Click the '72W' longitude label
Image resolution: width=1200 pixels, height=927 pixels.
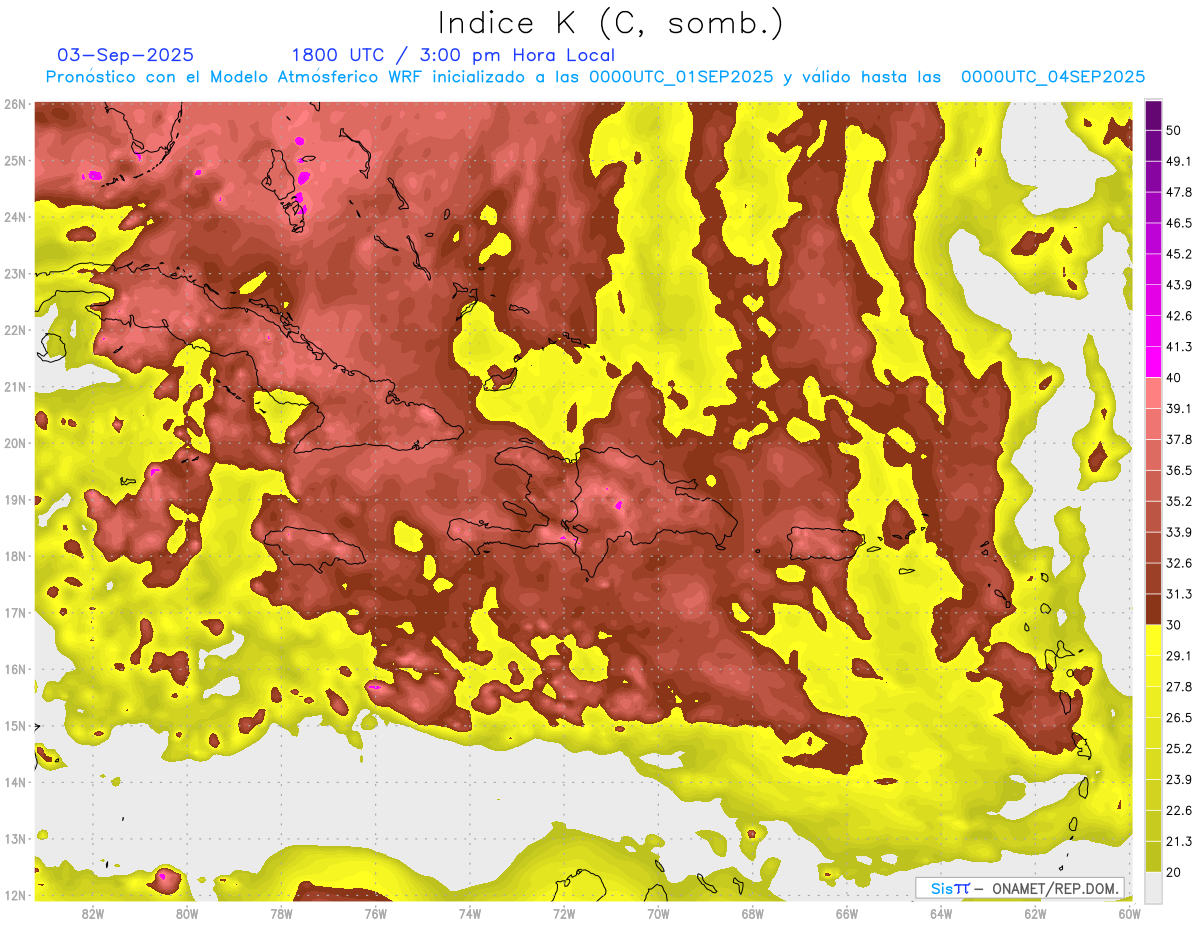(564, 913)
